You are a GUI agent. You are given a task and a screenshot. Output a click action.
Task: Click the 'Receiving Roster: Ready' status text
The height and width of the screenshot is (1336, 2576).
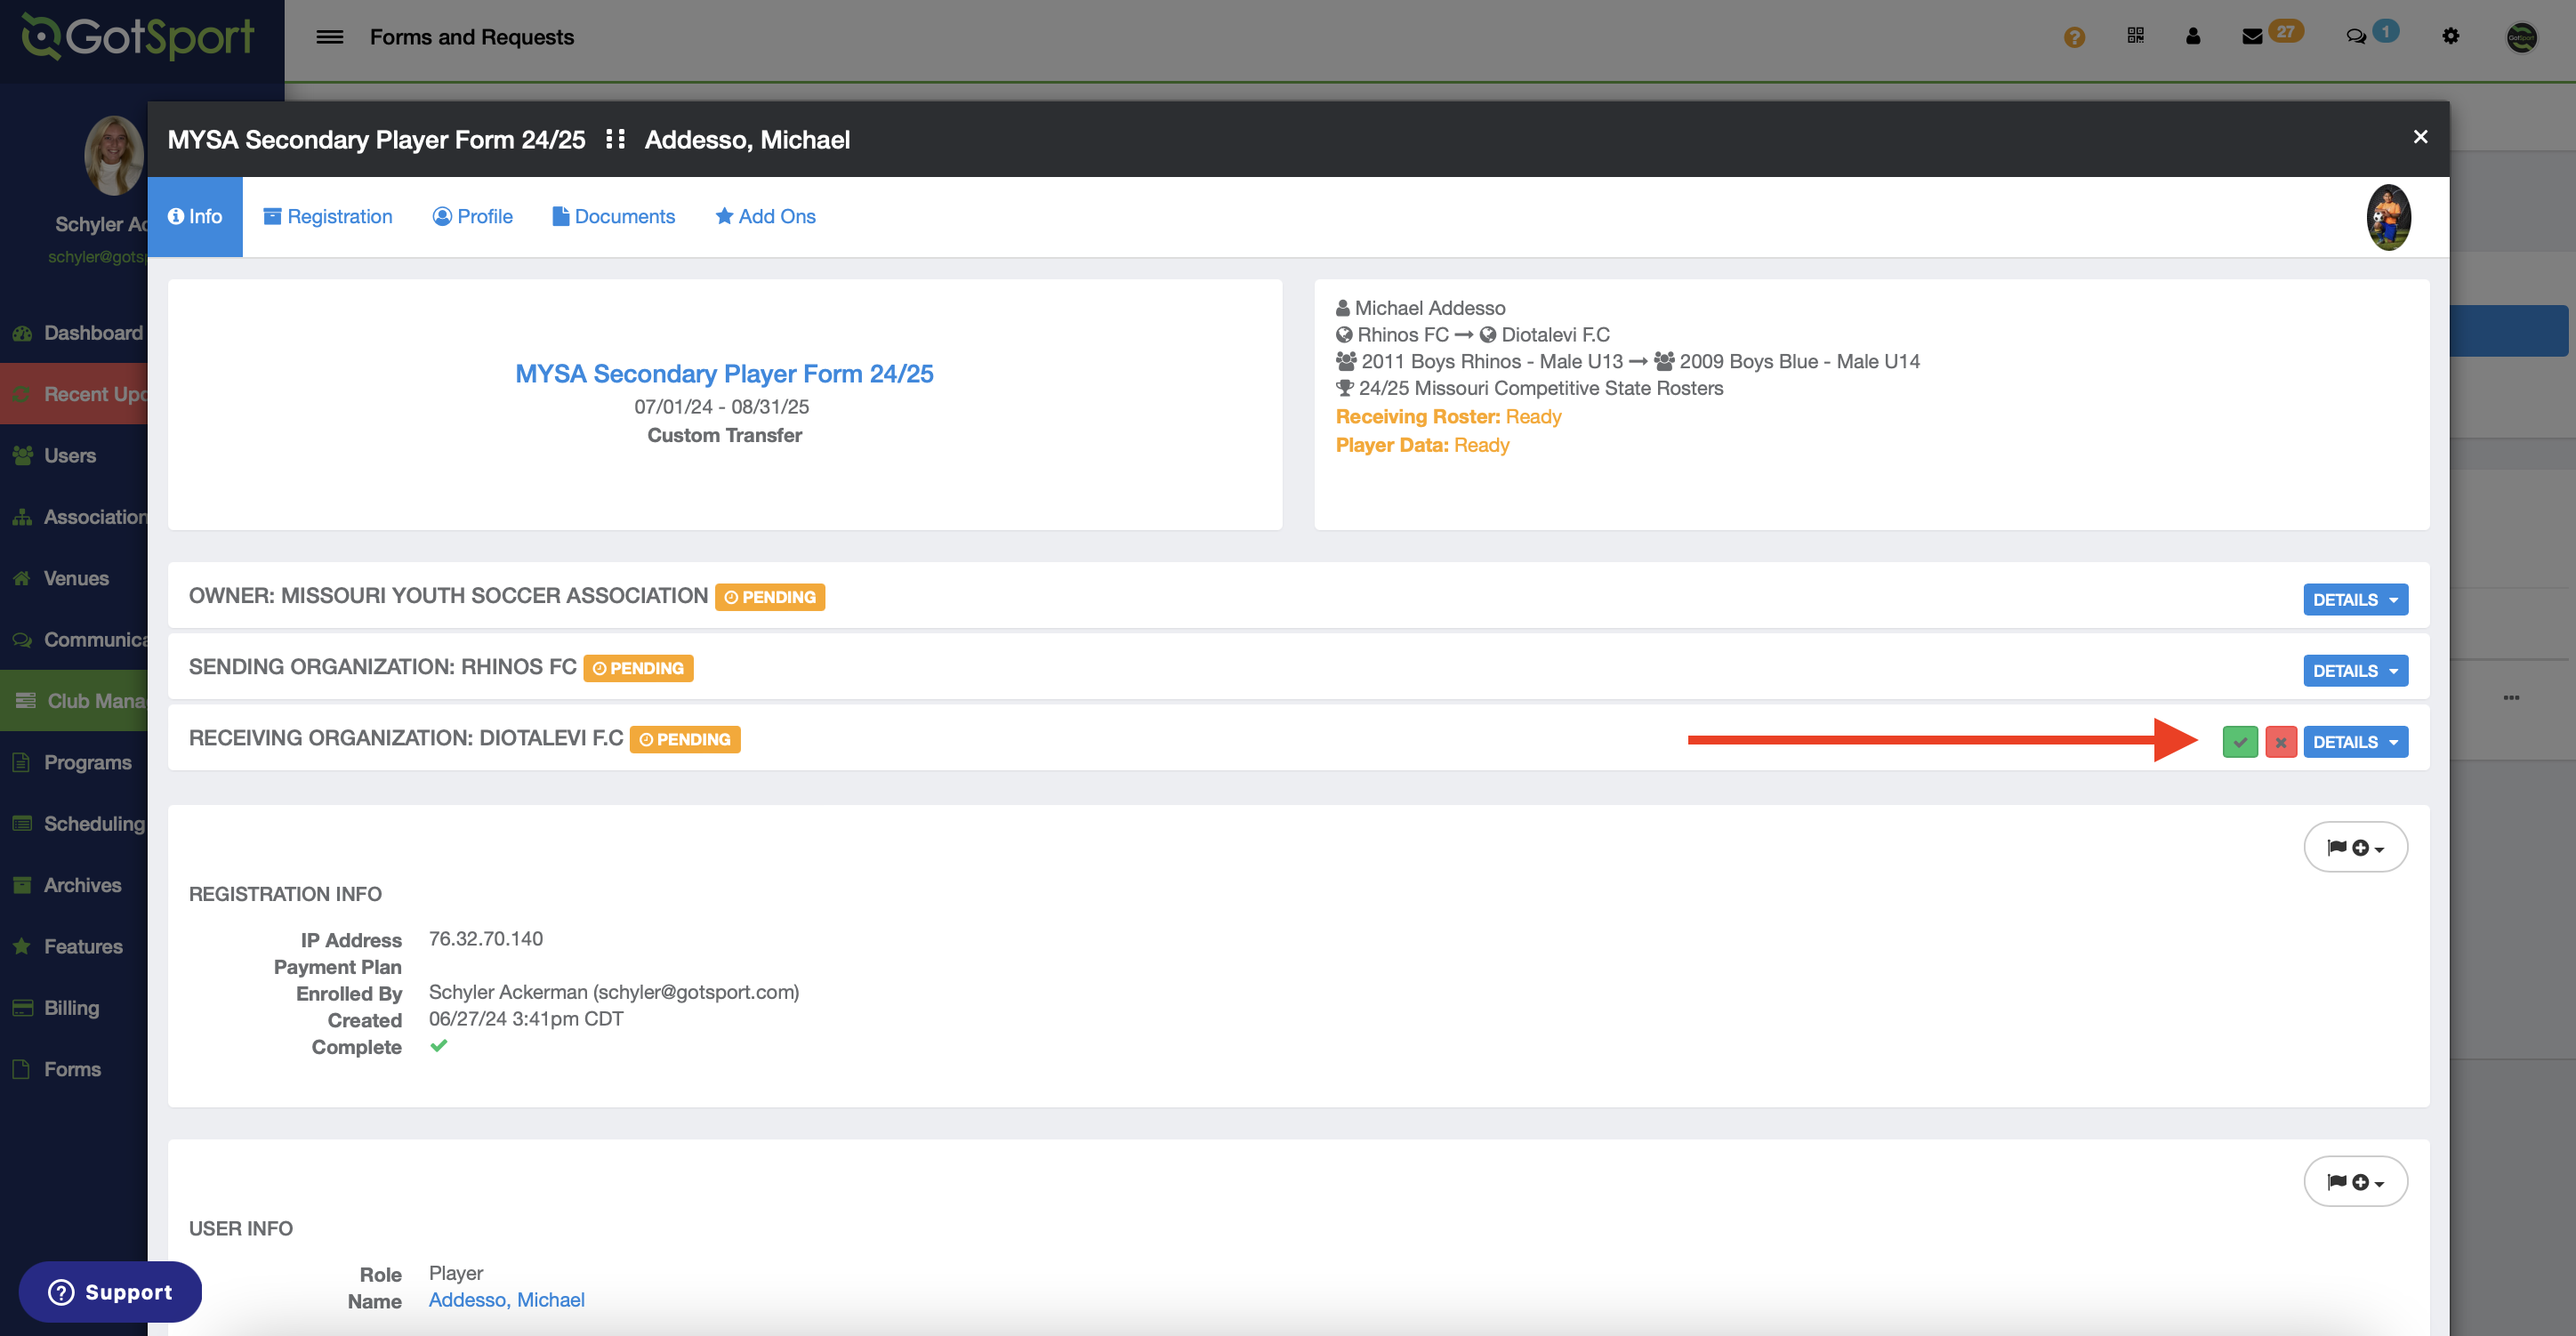(x=1448, y=417)
